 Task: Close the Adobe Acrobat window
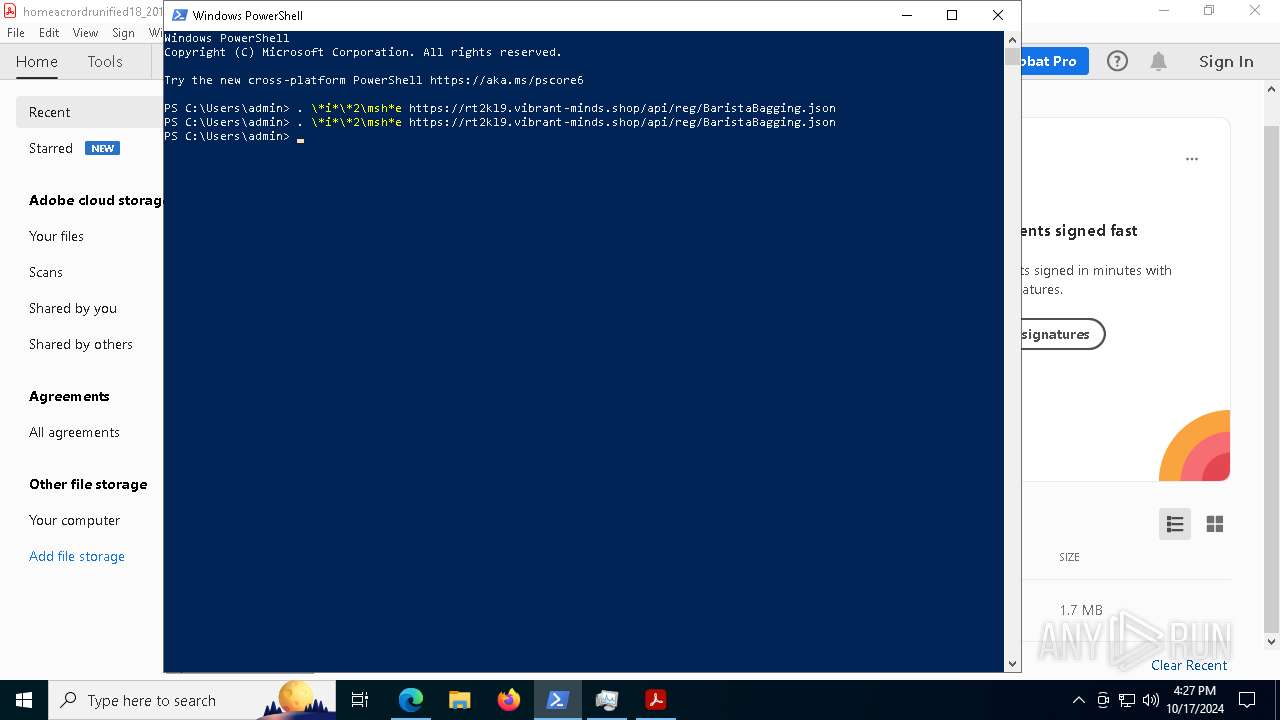click(1255, 11)
